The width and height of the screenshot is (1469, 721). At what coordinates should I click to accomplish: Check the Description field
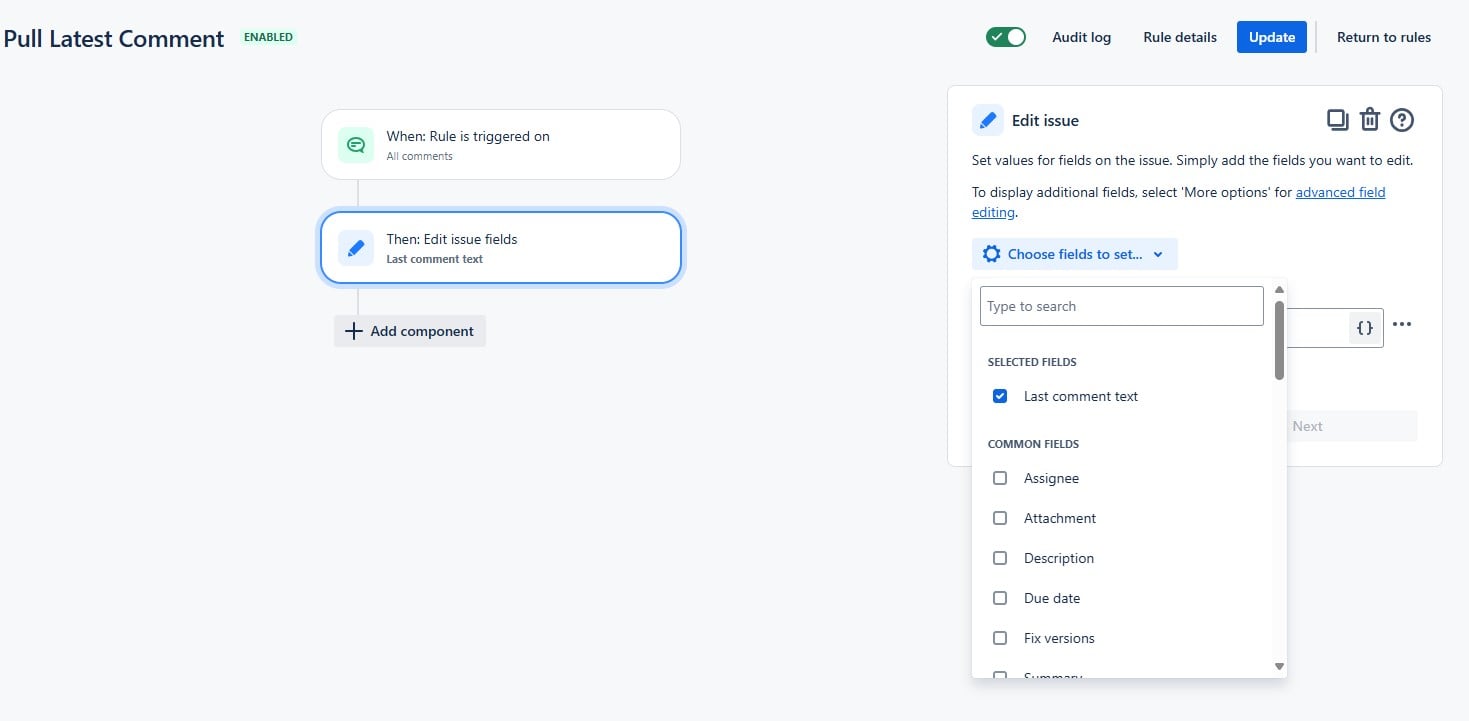pyautogui.click(x=1000, y=558)
